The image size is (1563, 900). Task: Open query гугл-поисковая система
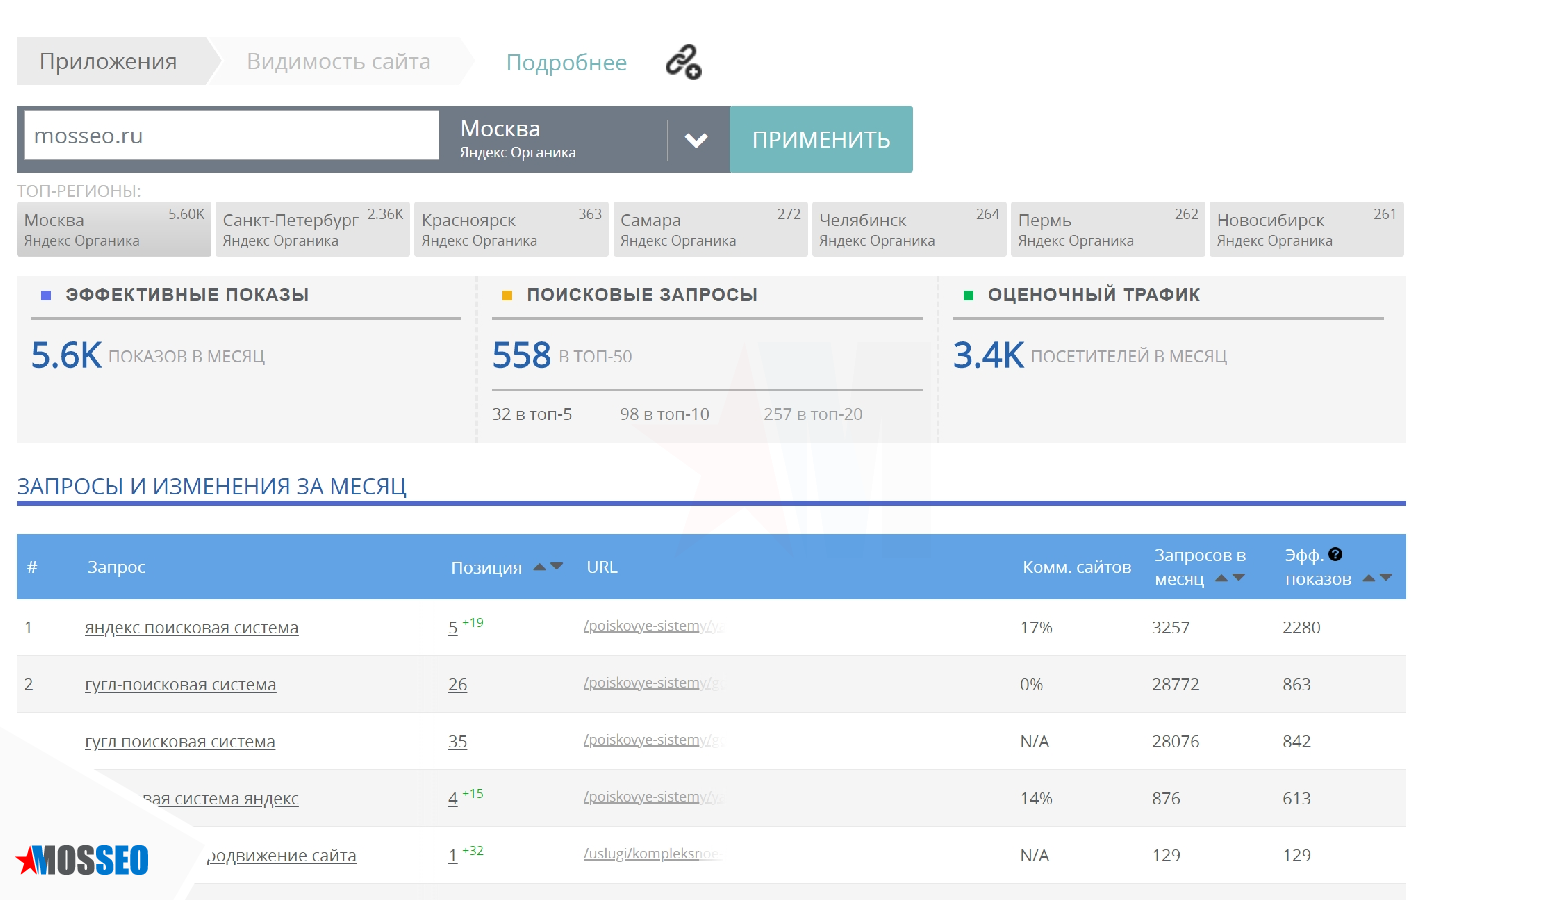(x=180, y=685)
